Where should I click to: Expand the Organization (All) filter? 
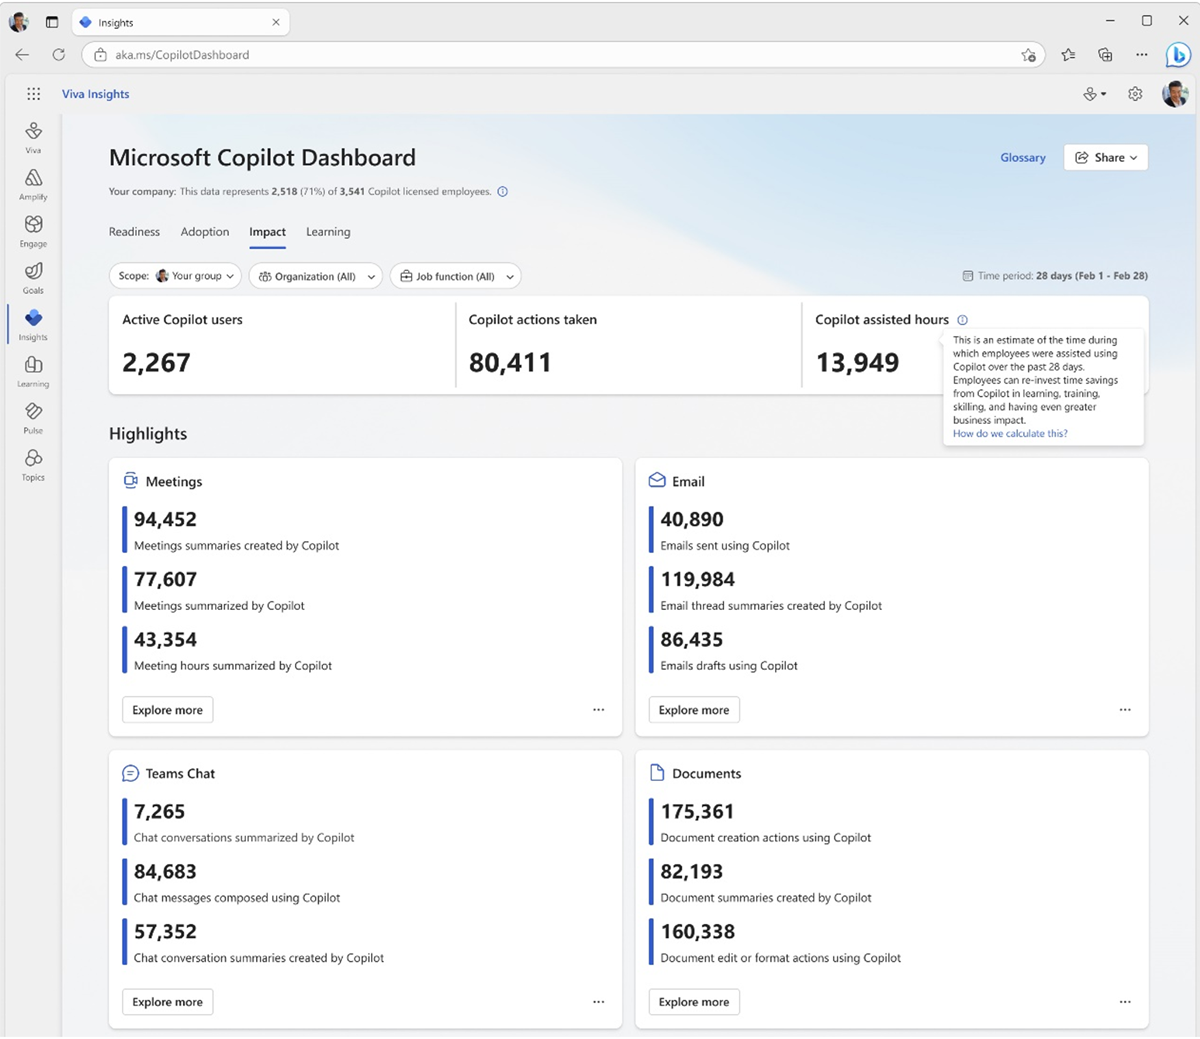point(315,276)
